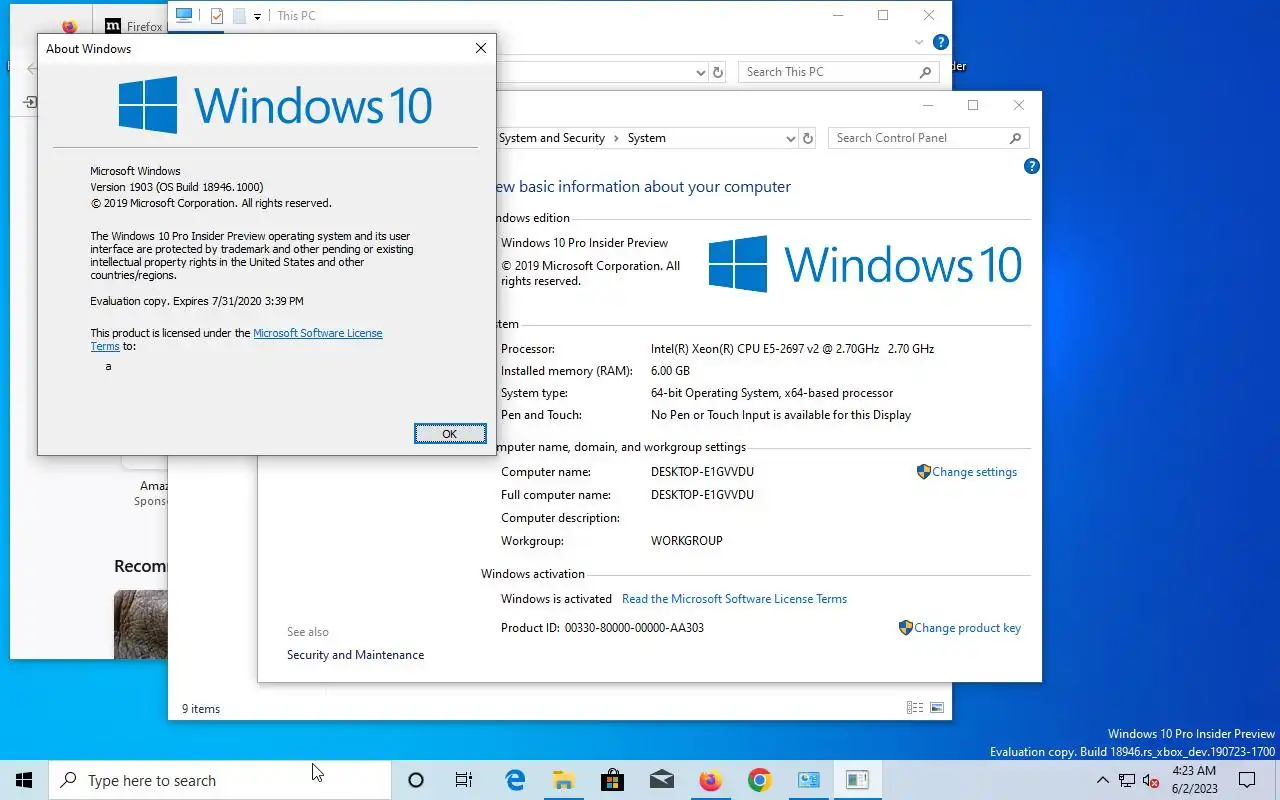Open network status tray icon
The height and width of the screenshot is (800, 1280).
(x=1127, y=780)
